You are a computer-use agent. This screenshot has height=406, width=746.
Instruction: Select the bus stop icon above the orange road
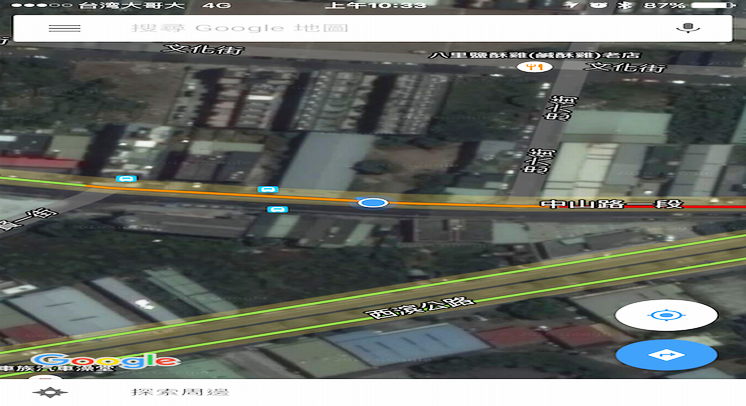(266, 188)
